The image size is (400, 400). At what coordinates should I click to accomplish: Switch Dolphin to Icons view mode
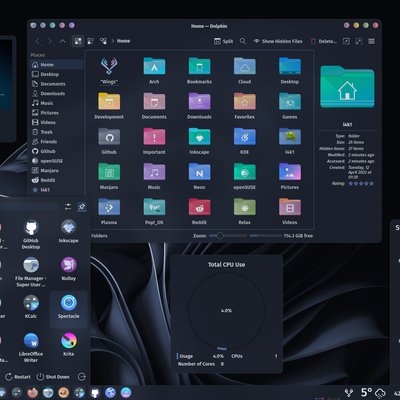point(78,41)
